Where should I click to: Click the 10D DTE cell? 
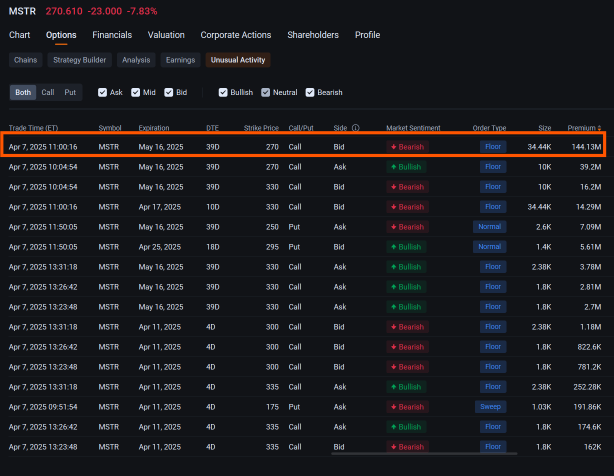point(213,207)
